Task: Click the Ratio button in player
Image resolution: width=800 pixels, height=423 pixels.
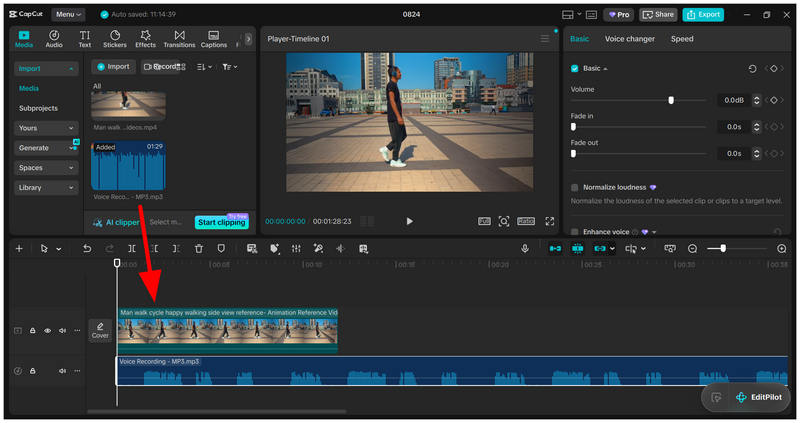Action: point(526,221)
